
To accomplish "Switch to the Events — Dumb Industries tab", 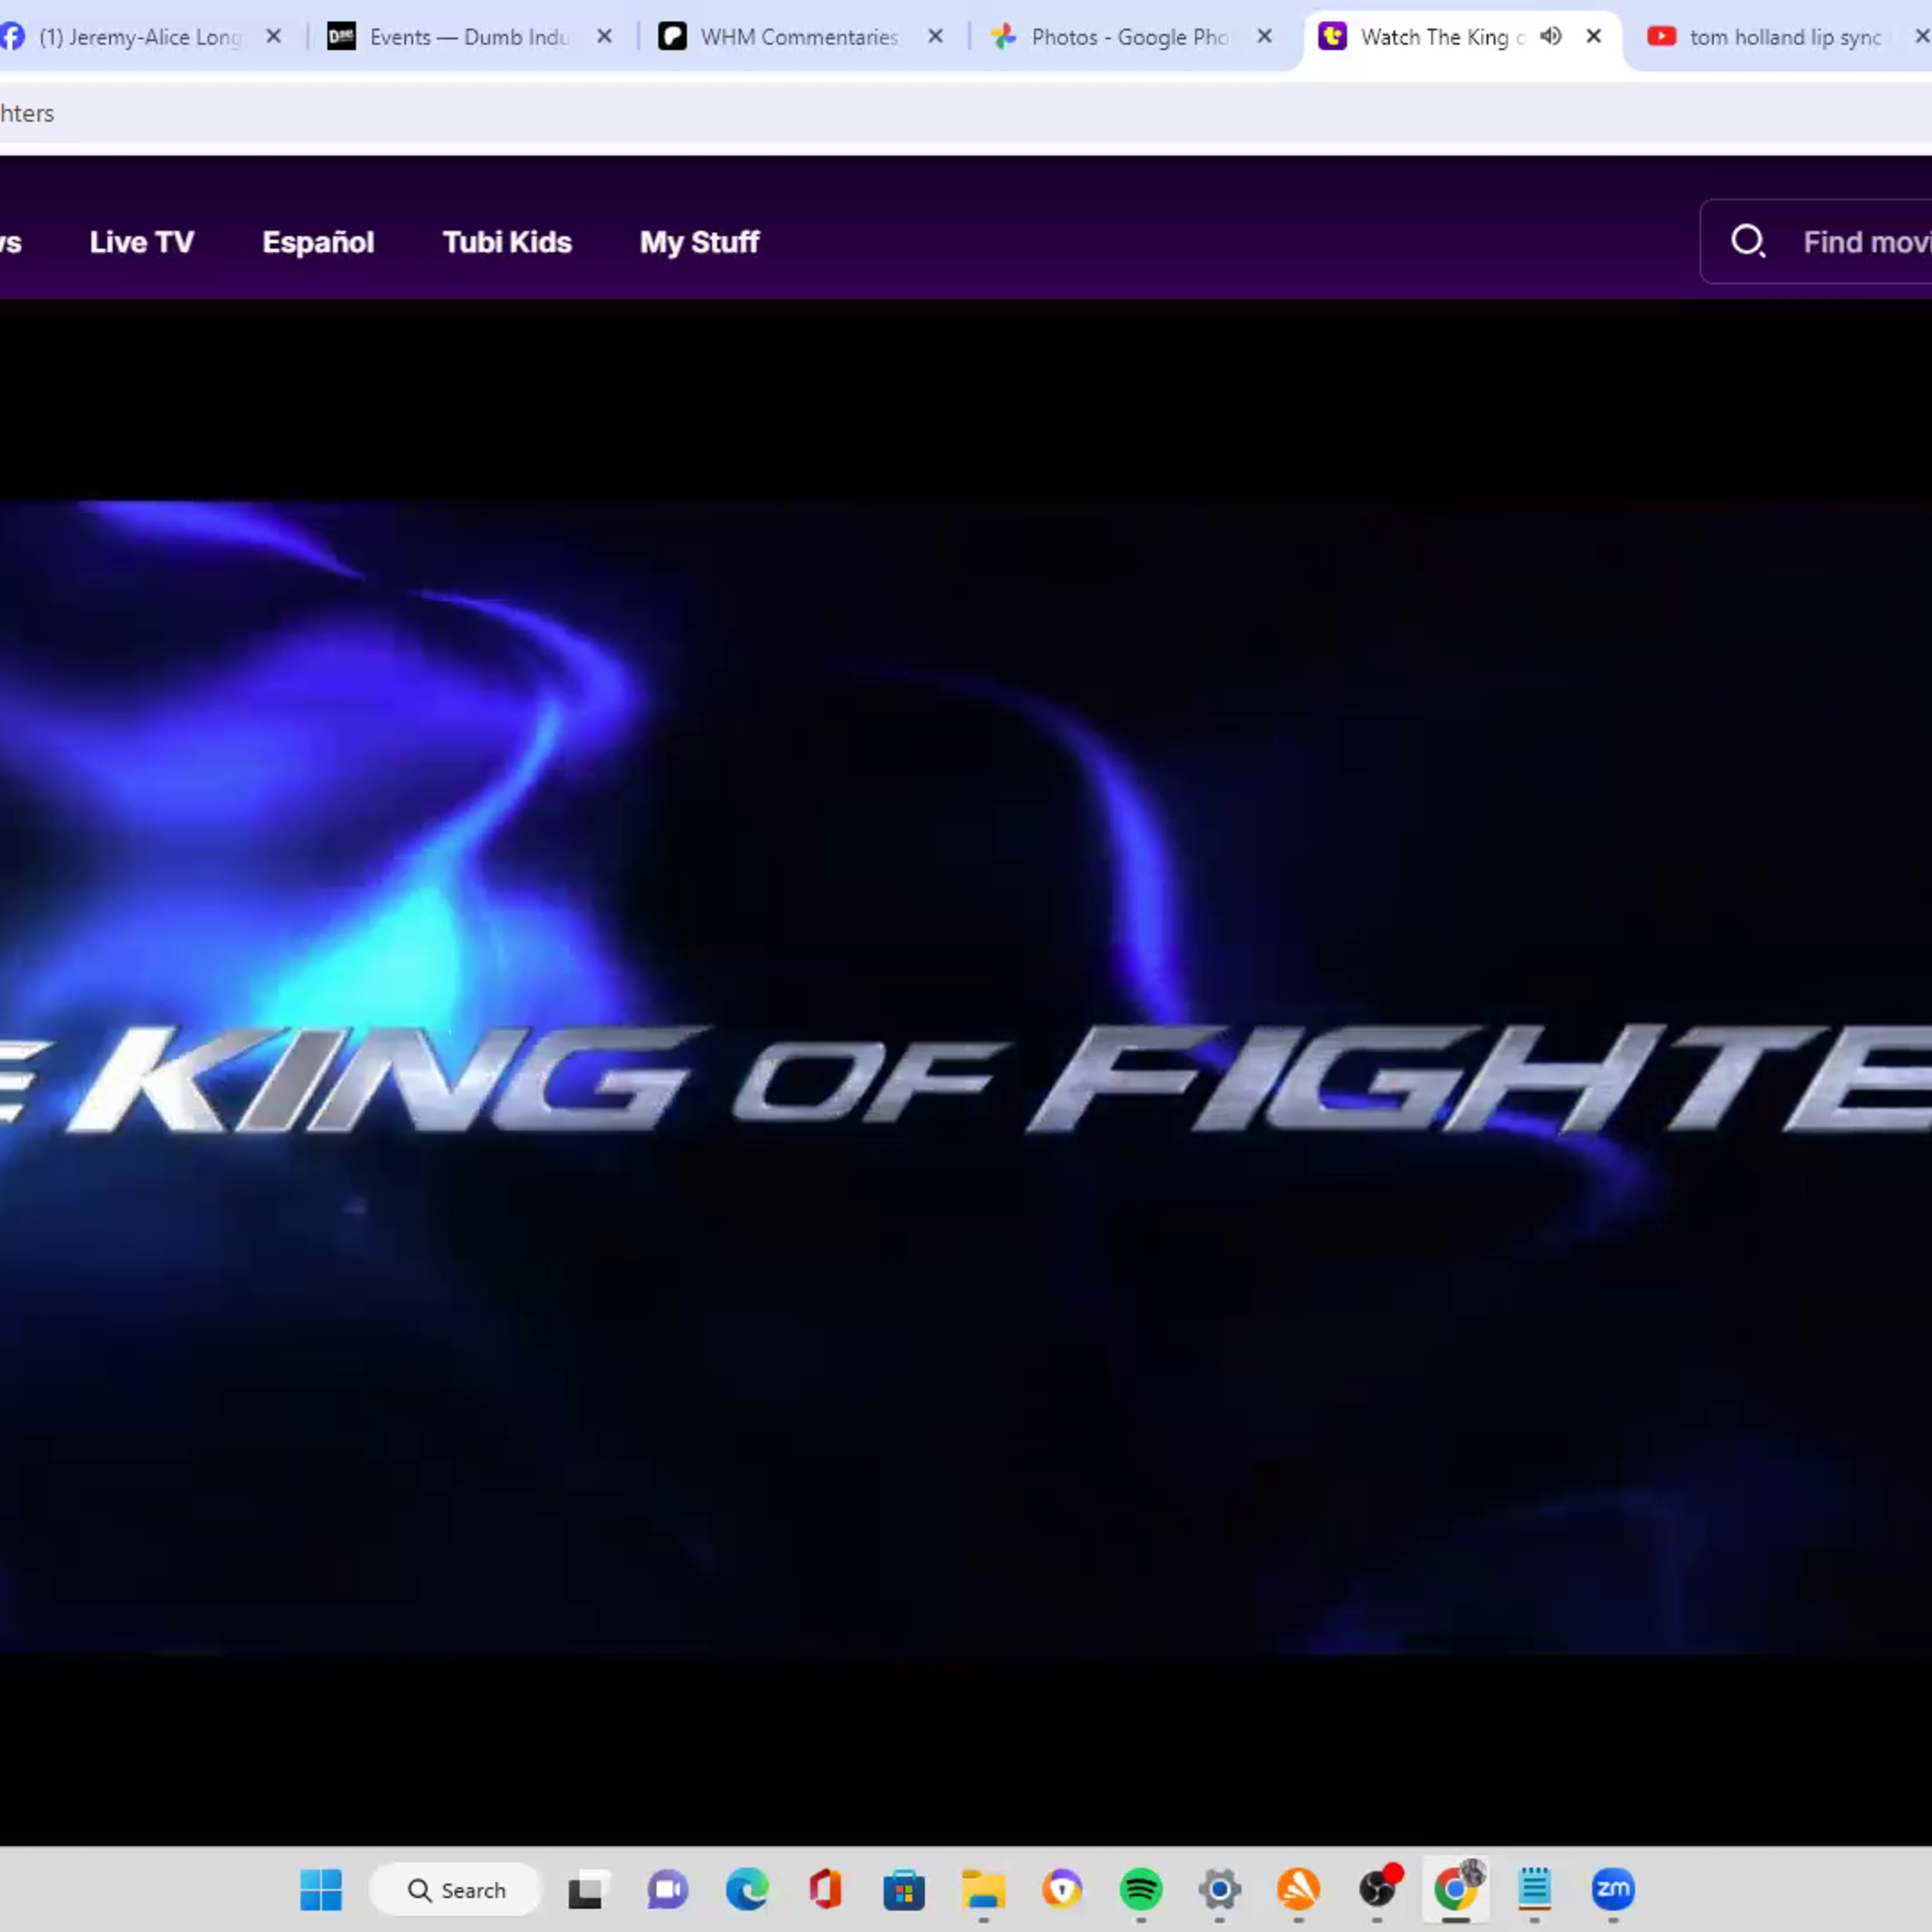I will tap(469, 37).
